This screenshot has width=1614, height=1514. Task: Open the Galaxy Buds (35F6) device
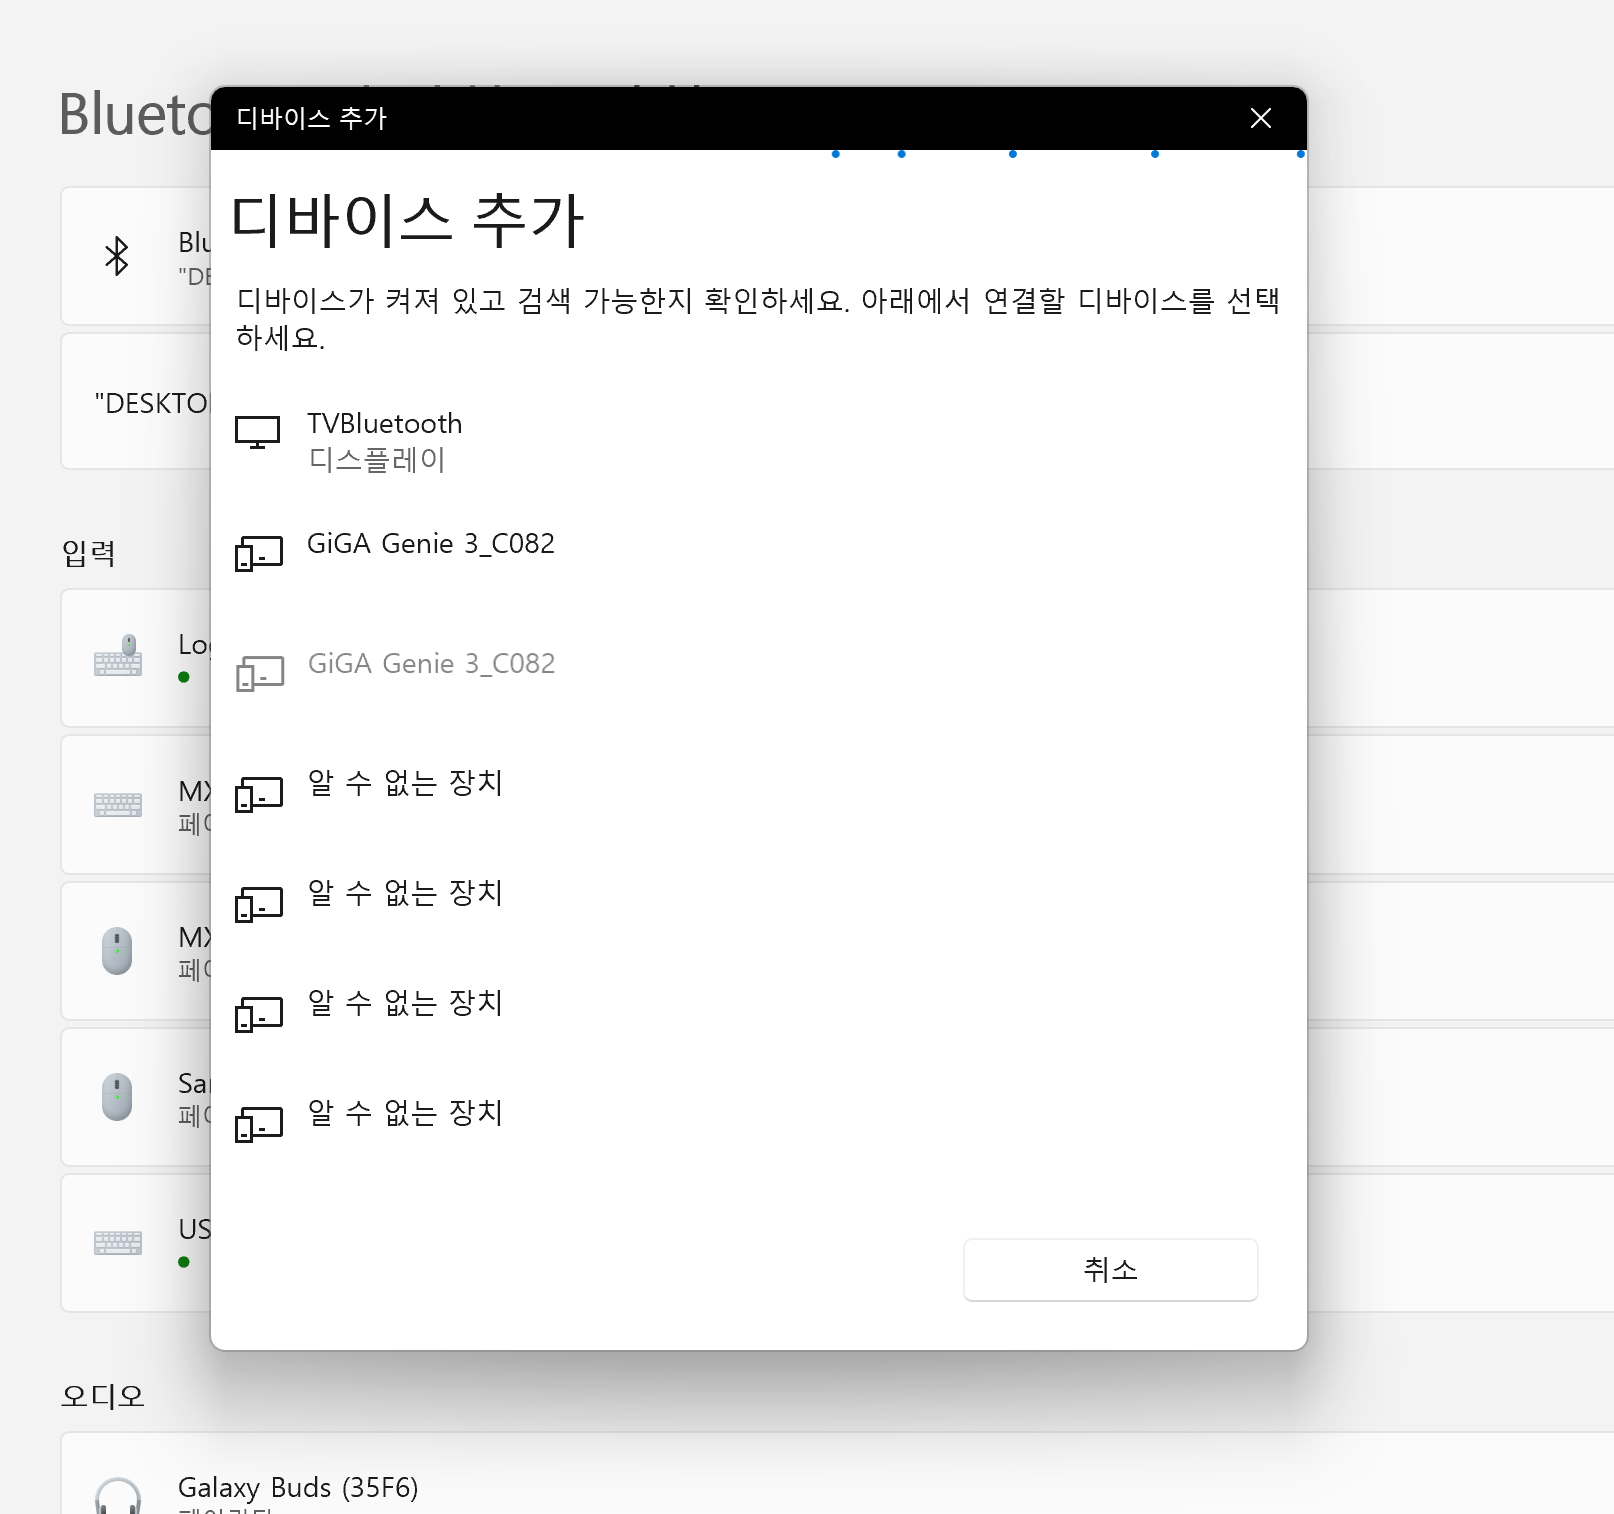[837, 1474]
